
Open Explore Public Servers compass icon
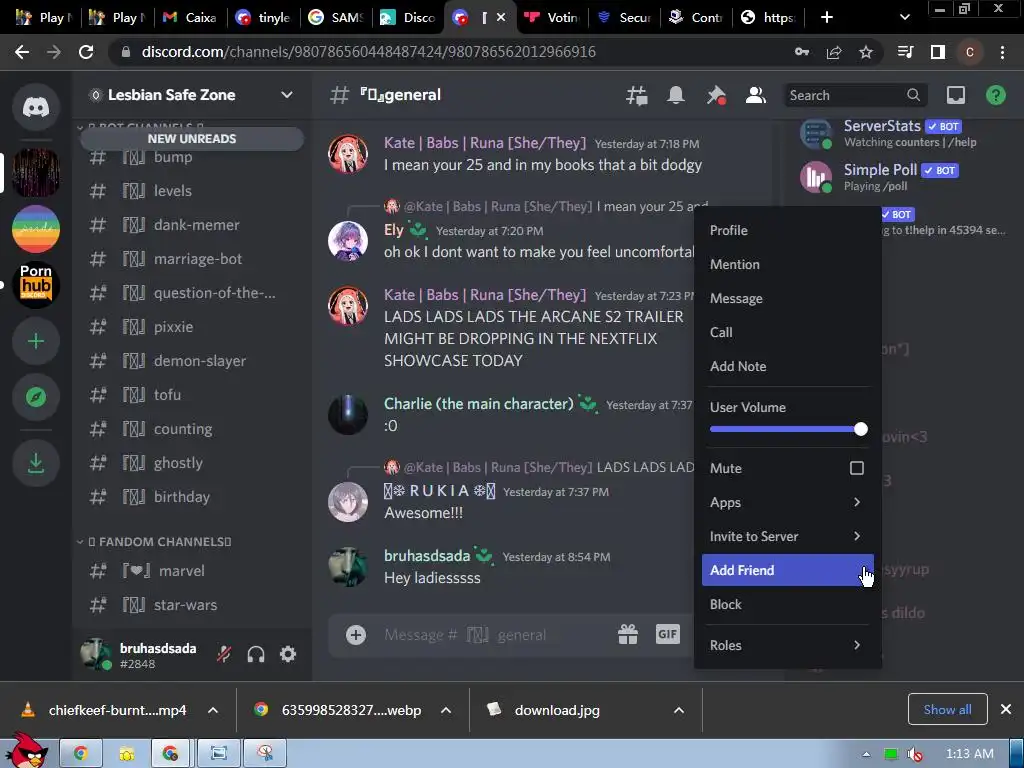(x=36, y=397)
